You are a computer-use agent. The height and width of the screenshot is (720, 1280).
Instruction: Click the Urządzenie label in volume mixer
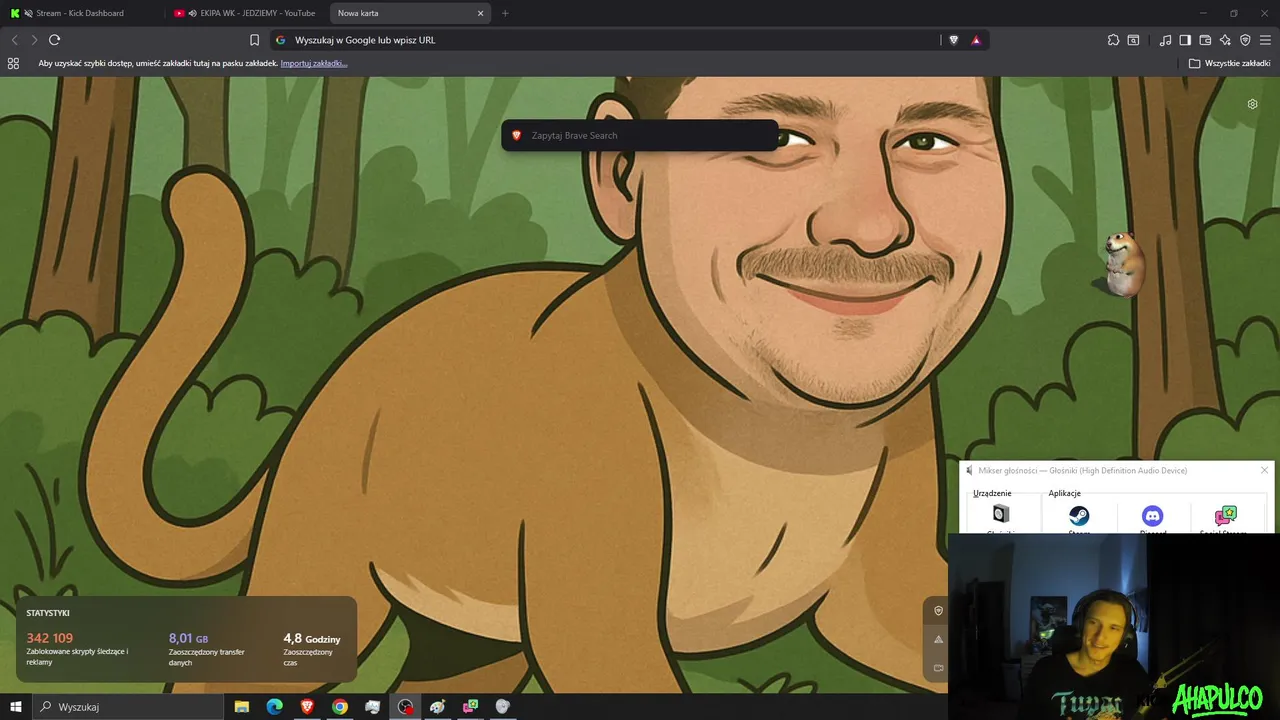point(992,493)
